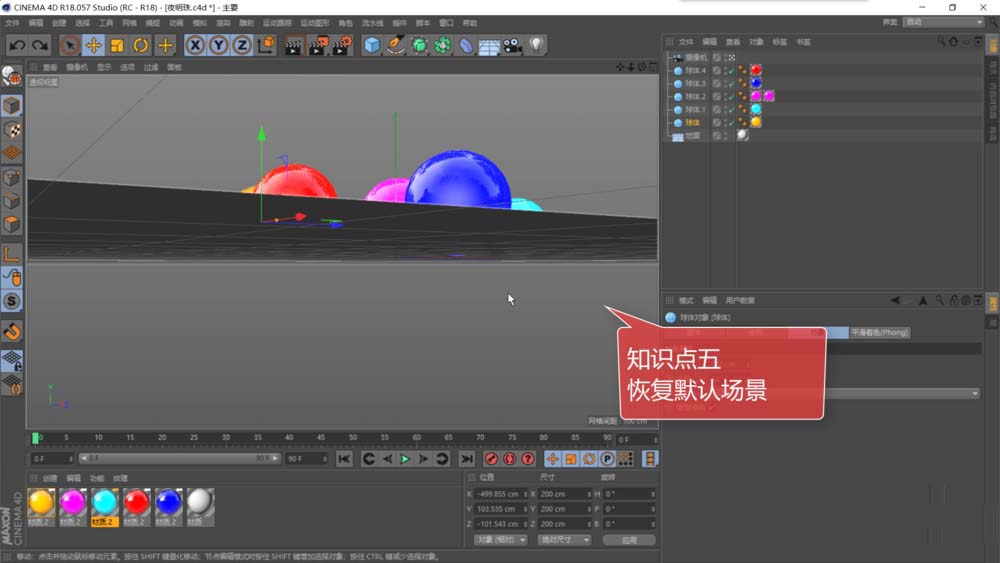Click the red material tag on 球体.4
The height and width of the screenshot is (563, 1000).
[756, 70]
